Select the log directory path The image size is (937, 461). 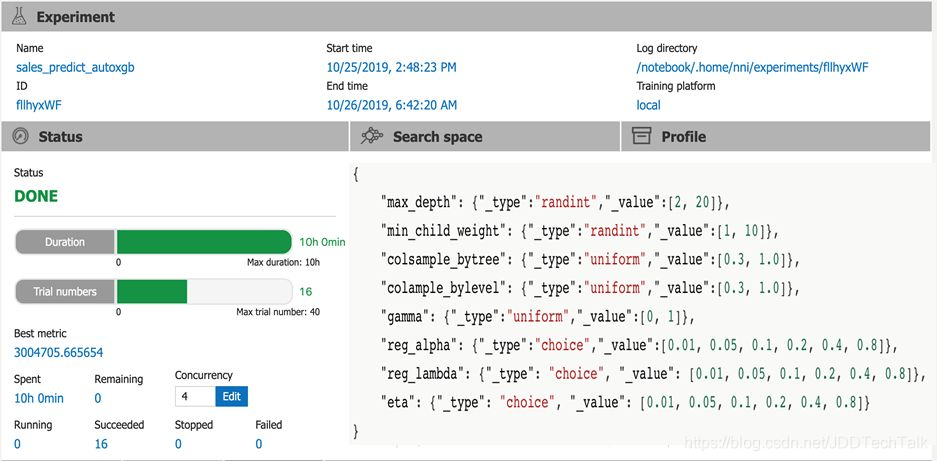tap(752, 68)
